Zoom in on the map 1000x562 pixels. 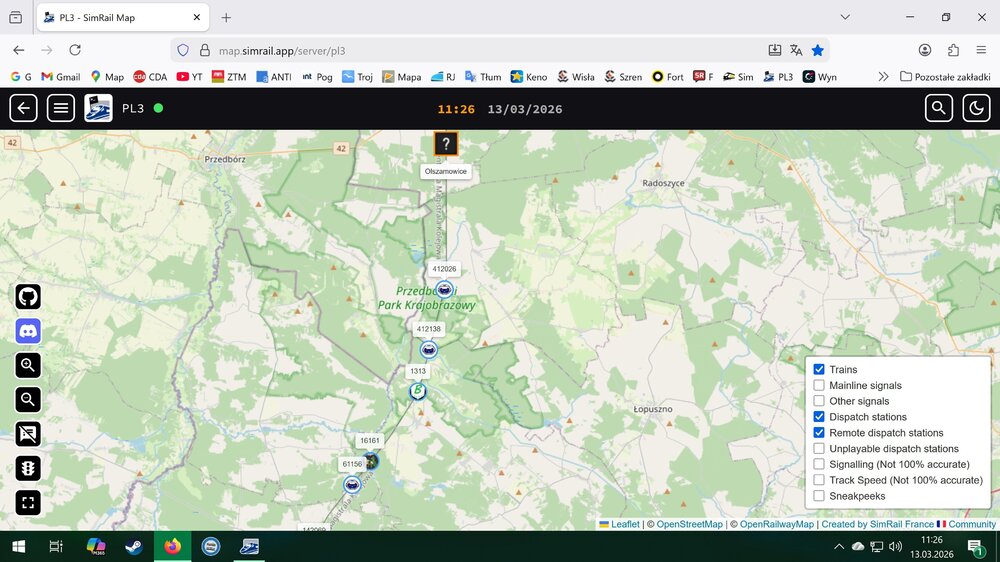click(28, 366)
